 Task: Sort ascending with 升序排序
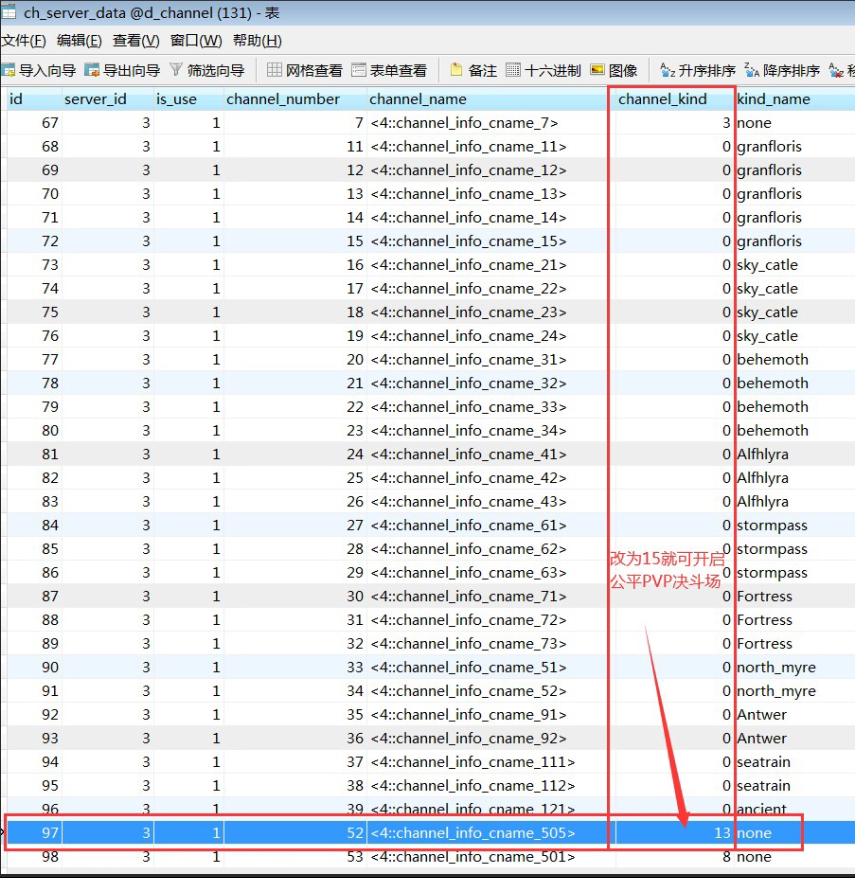coord(698,70)
